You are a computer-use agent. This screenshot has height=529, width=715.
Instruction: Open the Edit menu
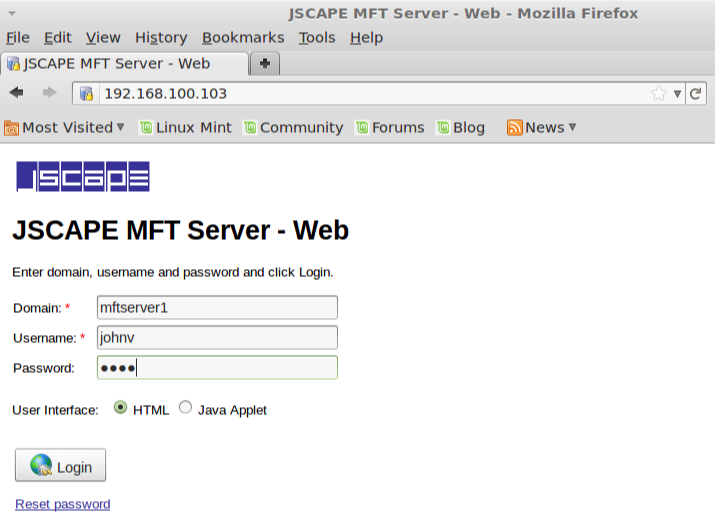tap(57, 37)
